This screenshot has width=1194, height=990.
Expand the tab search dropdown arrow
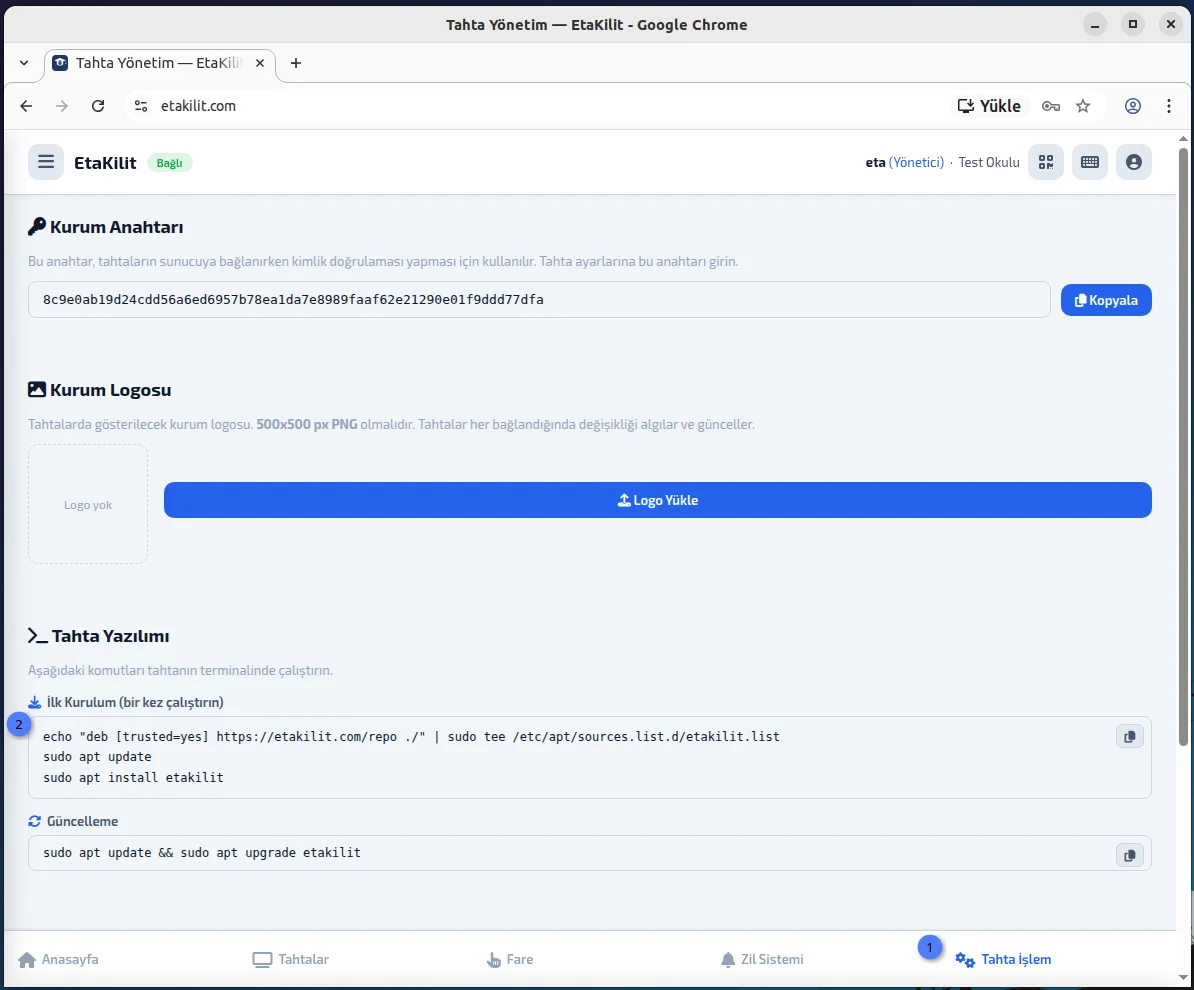click(x=24, y=63)
